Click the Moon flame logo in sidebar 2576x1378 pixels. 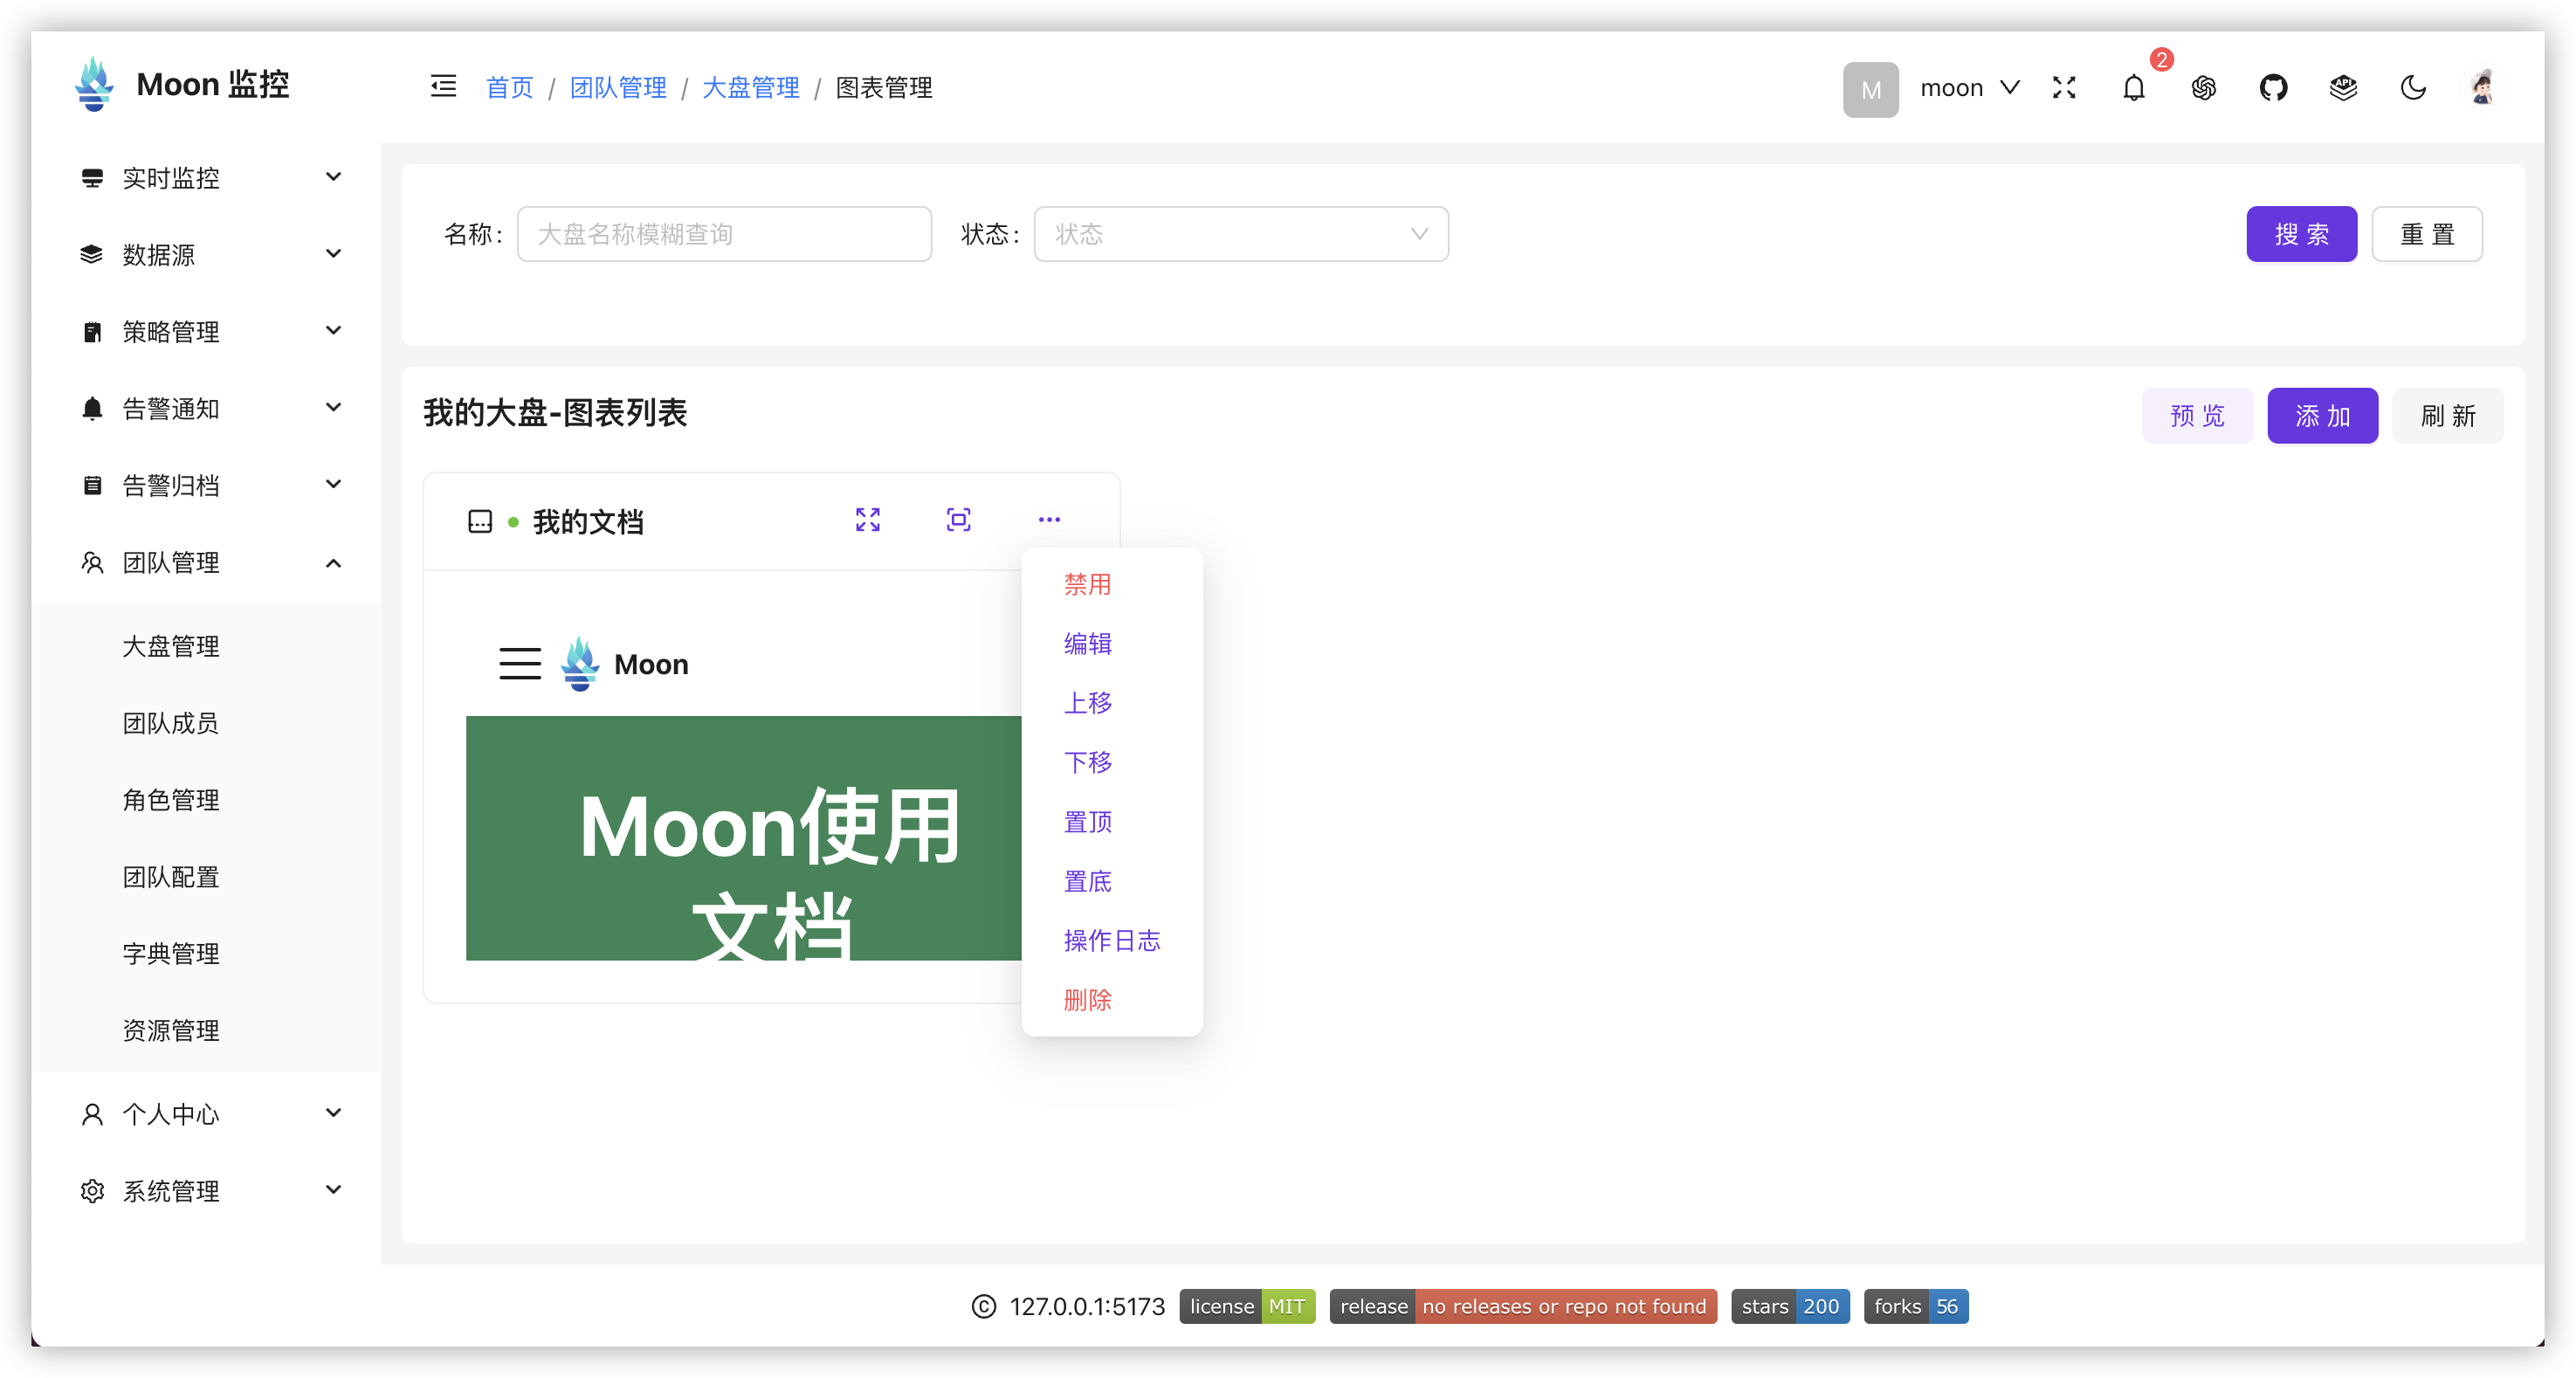coord(94,84)
